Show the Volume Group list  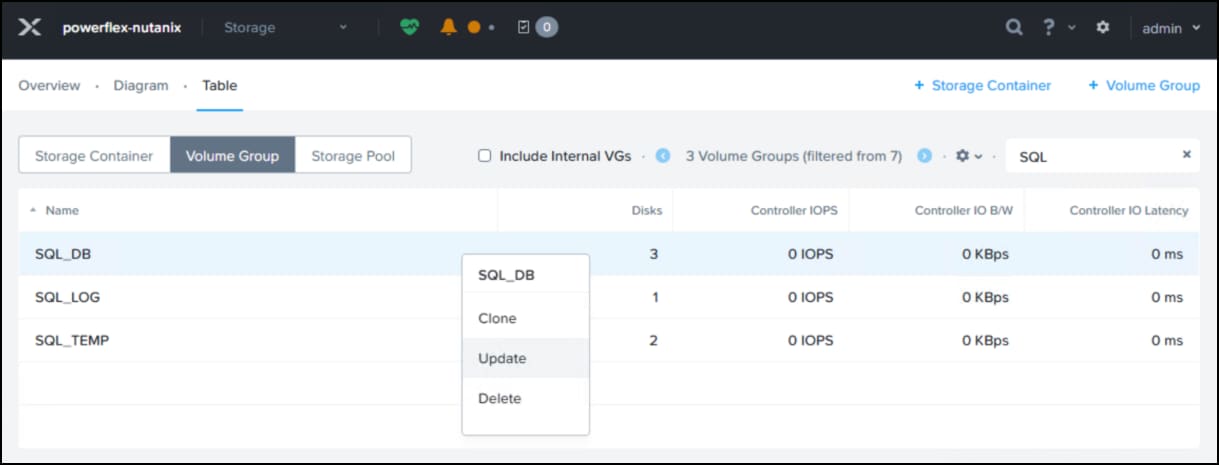232,156
